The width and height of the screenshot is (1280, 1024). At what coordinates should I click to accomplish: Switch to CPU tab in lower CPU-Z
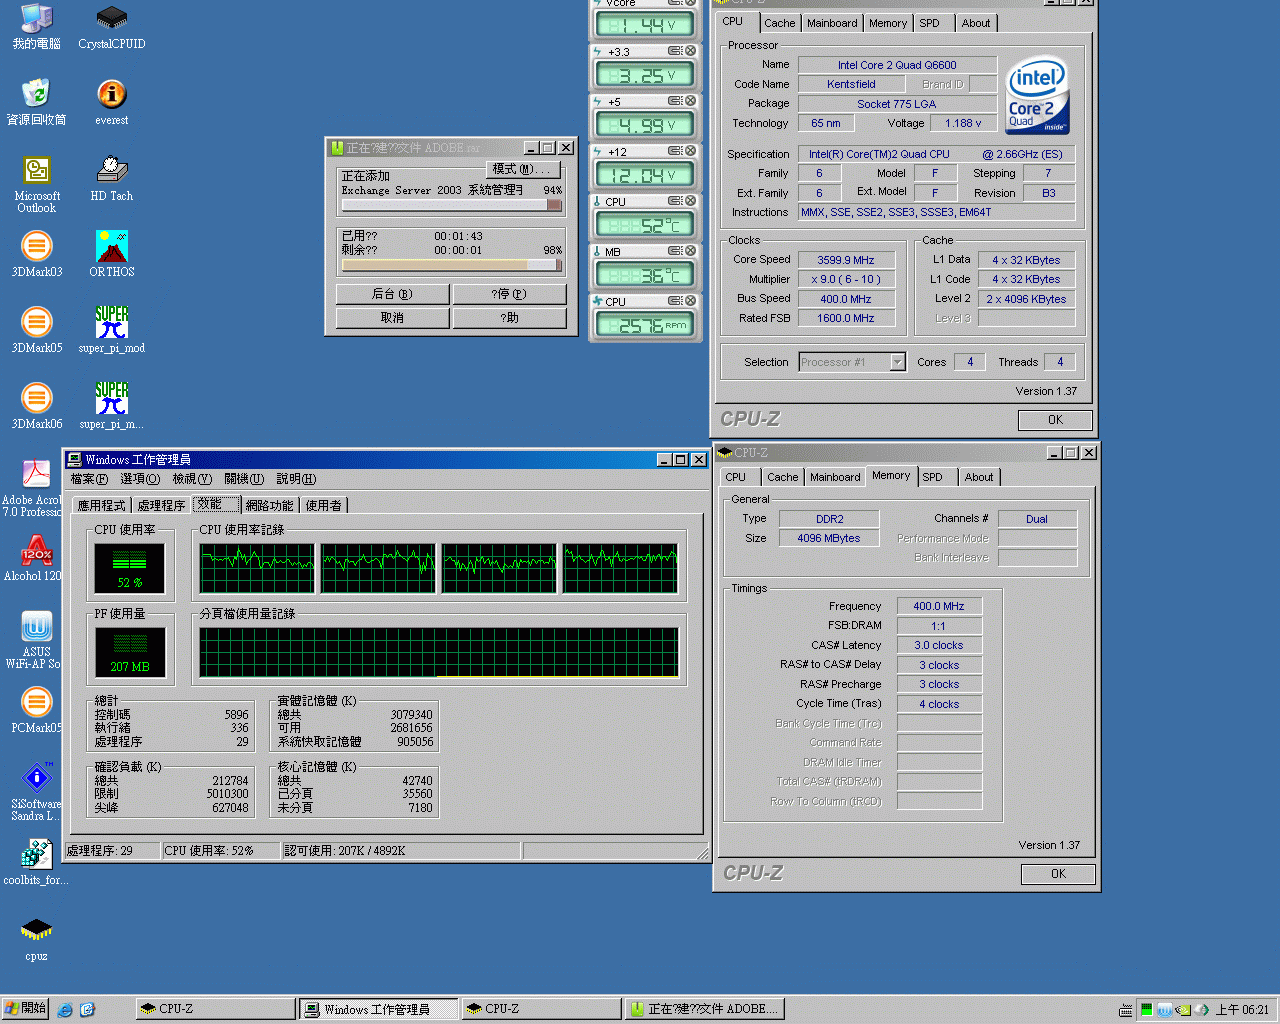pos(736,477)
